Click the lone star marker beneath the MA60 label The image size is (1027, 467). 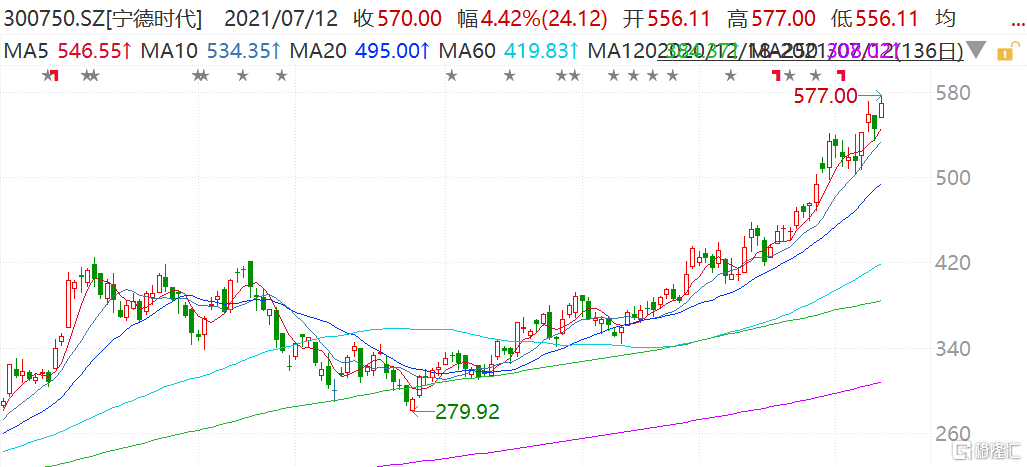(x=451, y=76)
